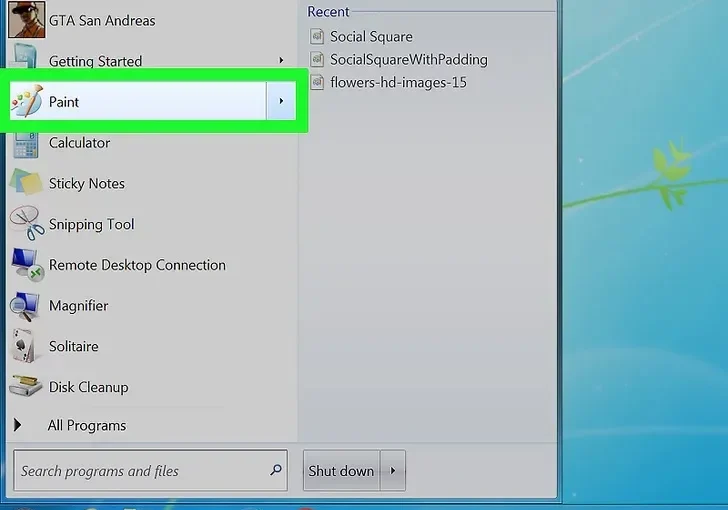Click the Solitaire cards icon
728x510 pixels.
[26, 347]
